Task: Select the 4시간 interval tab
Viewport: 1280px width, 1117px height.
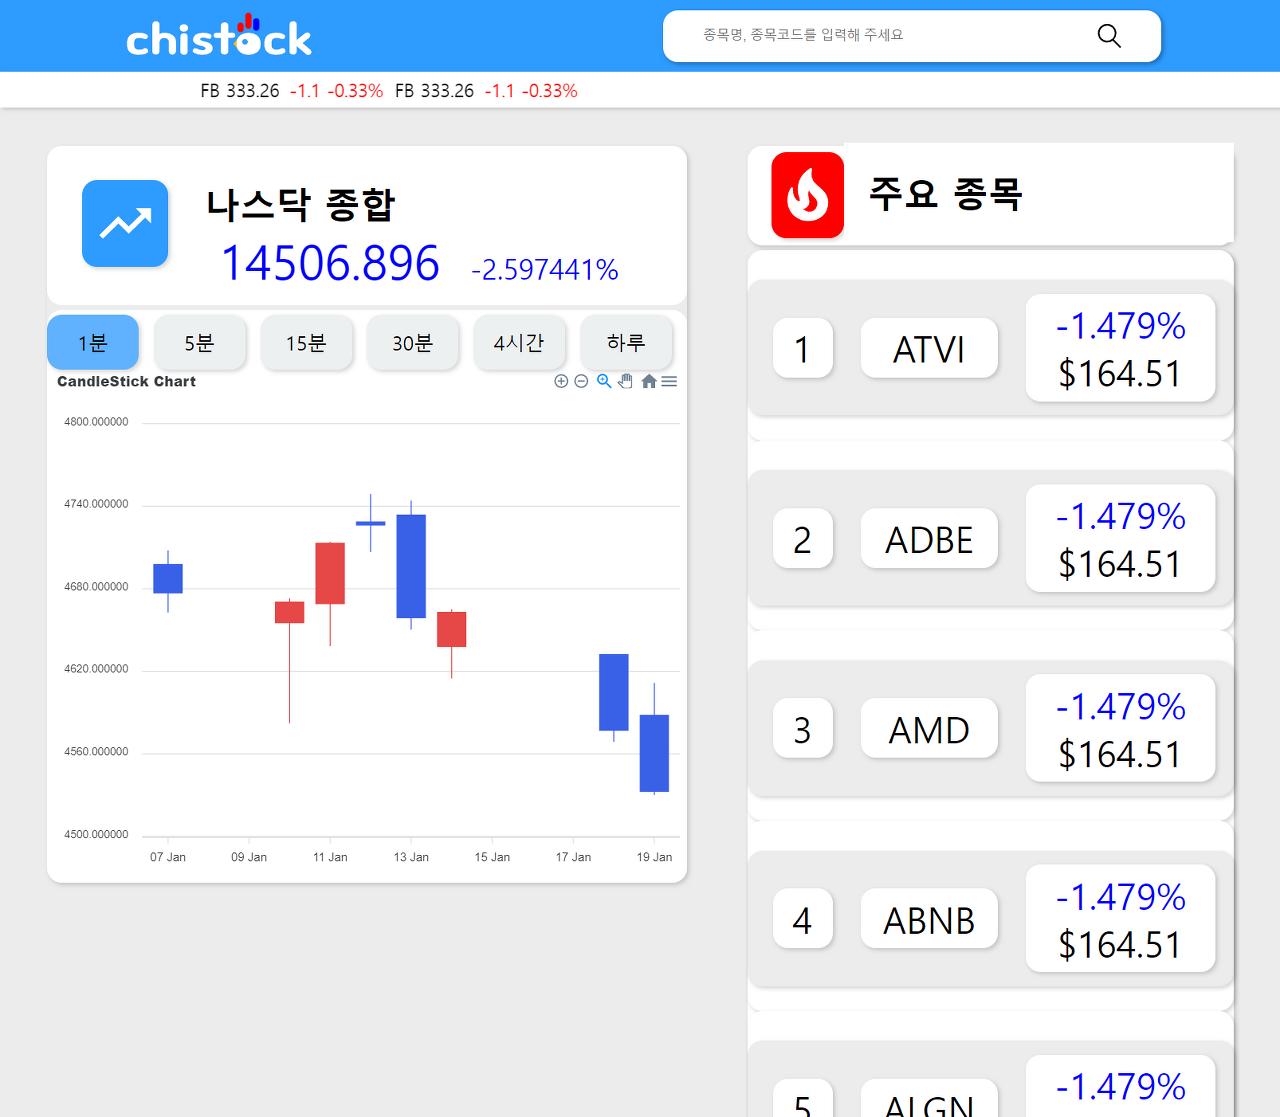Action: click(x=519, y=343)
